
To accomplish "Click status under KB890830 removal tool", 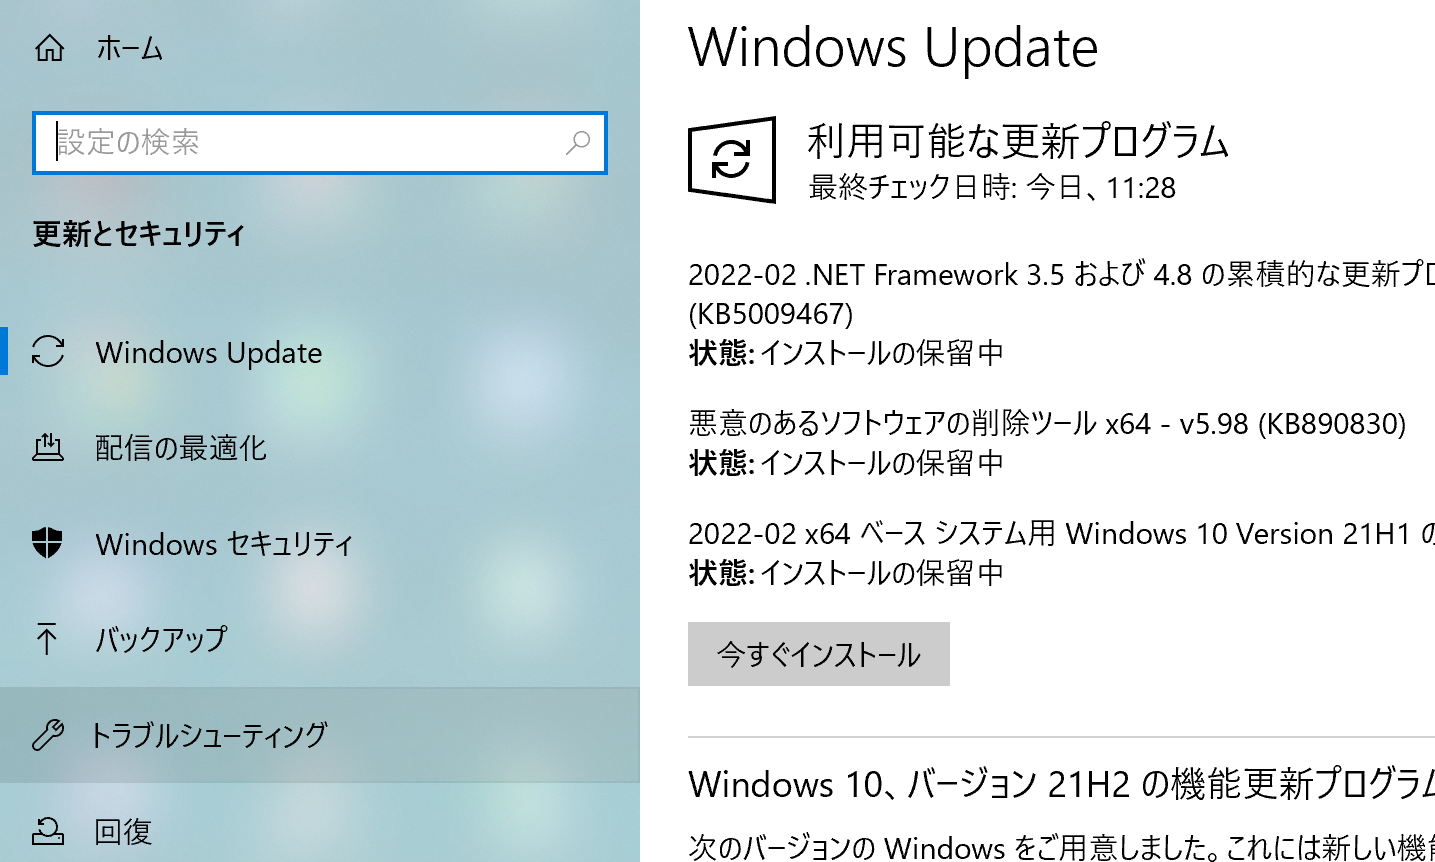I will 846,463.
